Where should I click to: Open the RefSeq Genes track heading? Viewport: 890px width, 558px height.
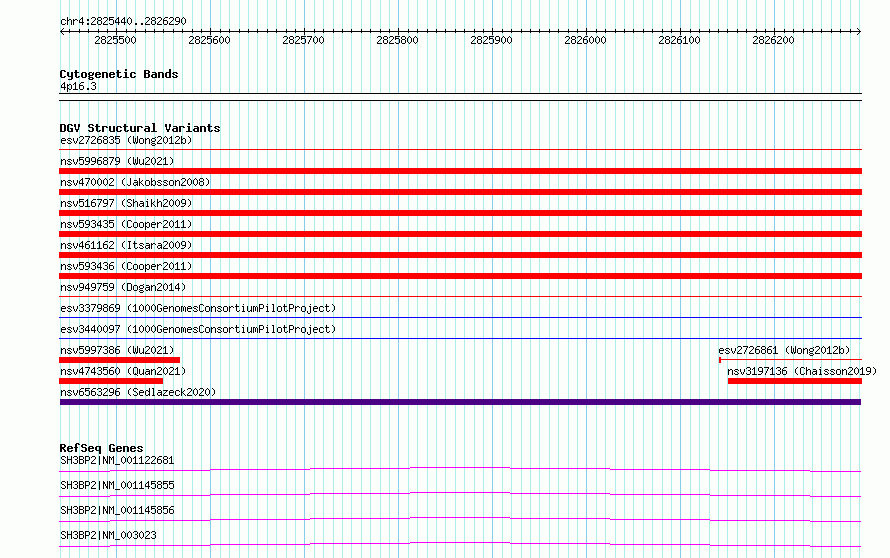click(101, 448)
